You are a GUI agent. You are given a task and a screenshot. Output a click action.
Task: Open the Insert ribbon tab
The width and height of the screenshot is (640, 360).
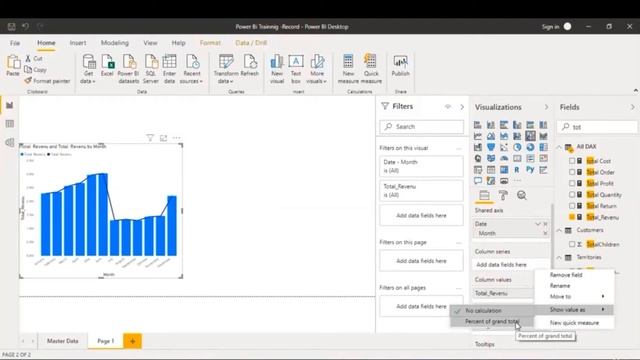[x=78, y=43]
